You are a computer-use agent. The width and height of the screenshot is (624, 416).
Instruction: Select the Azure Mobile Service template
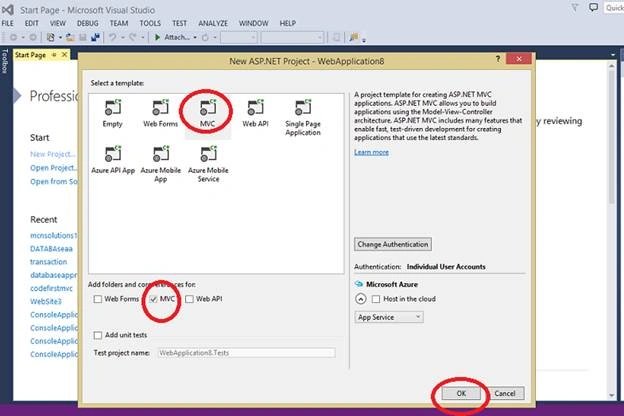click(x=208, y=164)
